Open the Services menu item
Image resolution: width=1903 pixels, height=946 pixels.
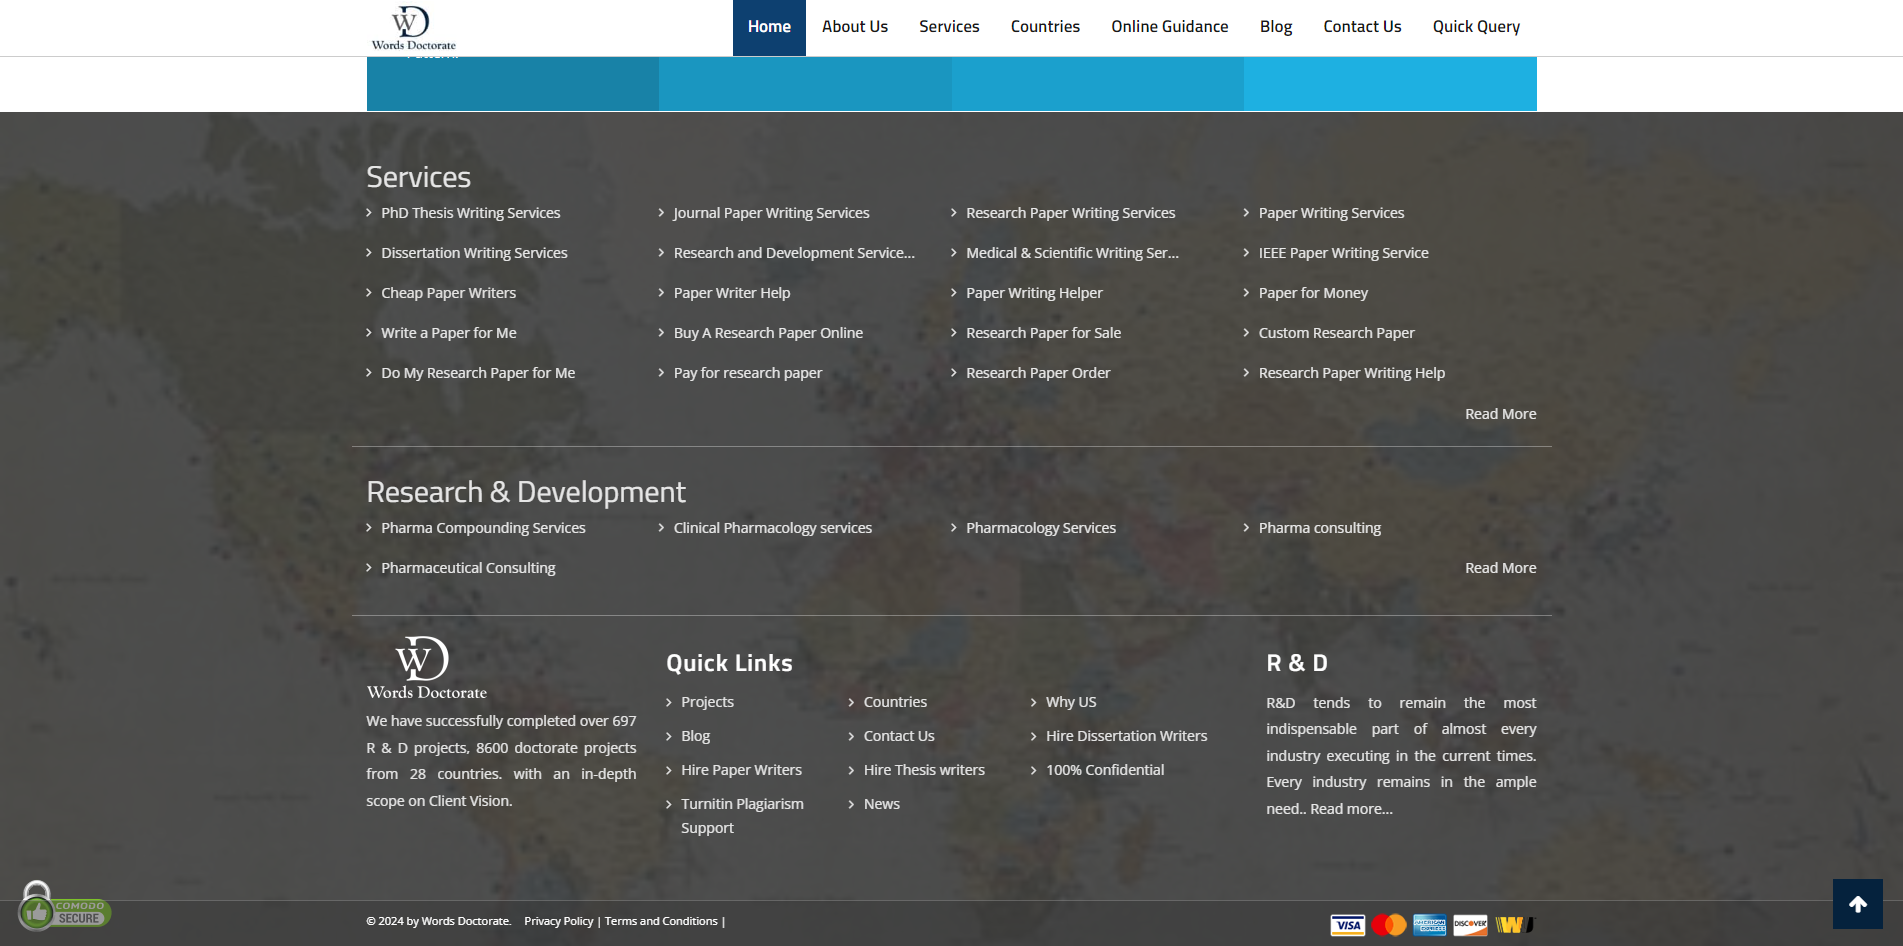pos(949,27)
